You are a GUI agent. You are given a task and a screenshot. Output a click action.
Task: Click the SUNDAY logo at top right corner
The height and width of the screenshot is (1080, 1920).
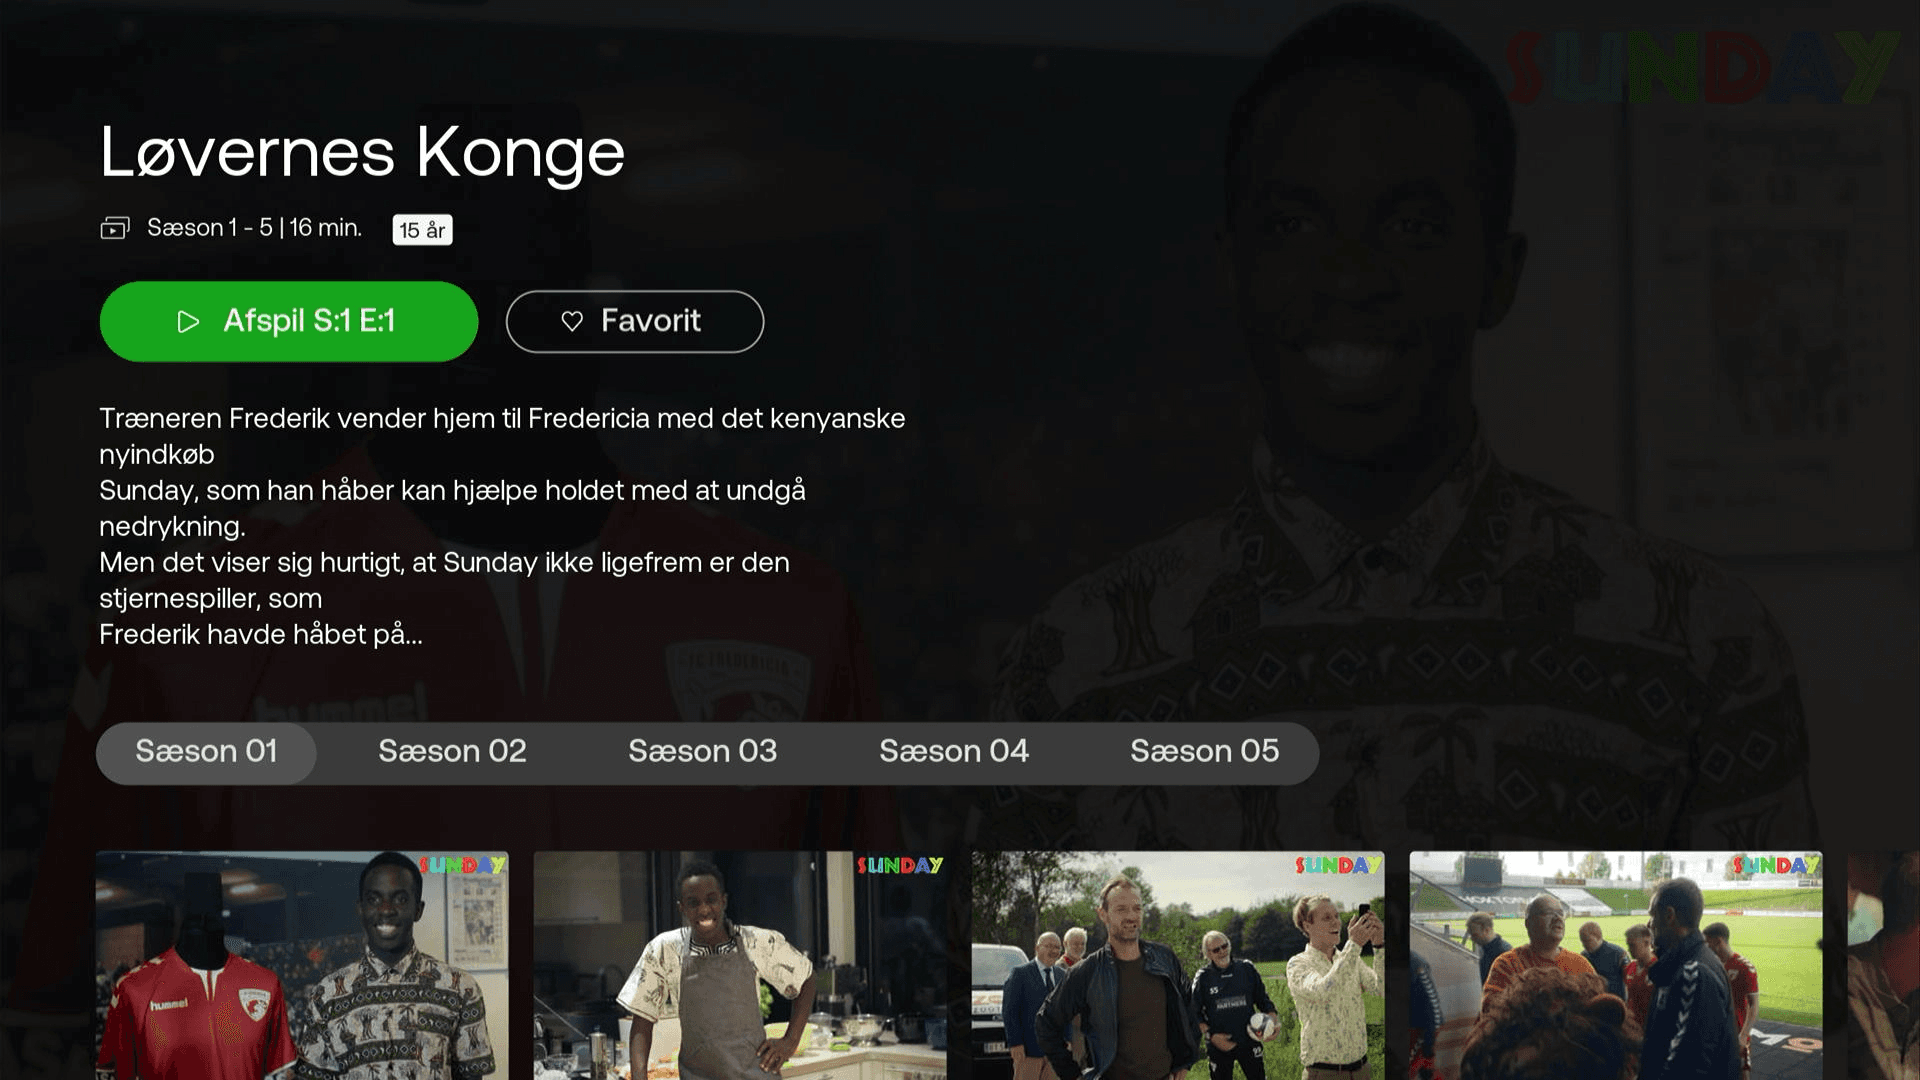pyautogui.click(x=1701, y=68)
